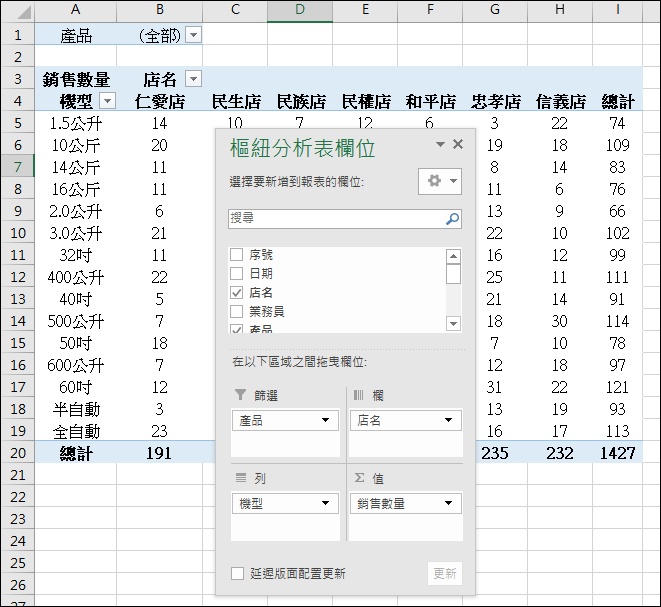The image size is (661, 607).
Task: Click the 值 area sigma icon
Action: pos(359,477)
